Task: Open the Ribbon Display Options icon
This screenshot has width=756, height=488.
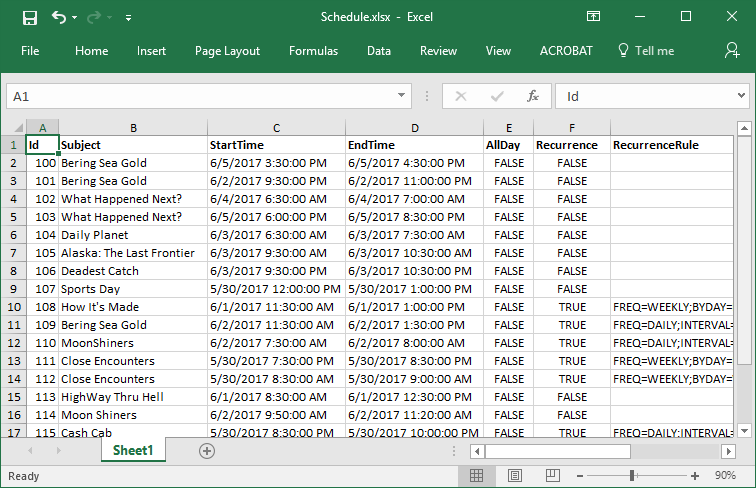Action: coord(594,17)
